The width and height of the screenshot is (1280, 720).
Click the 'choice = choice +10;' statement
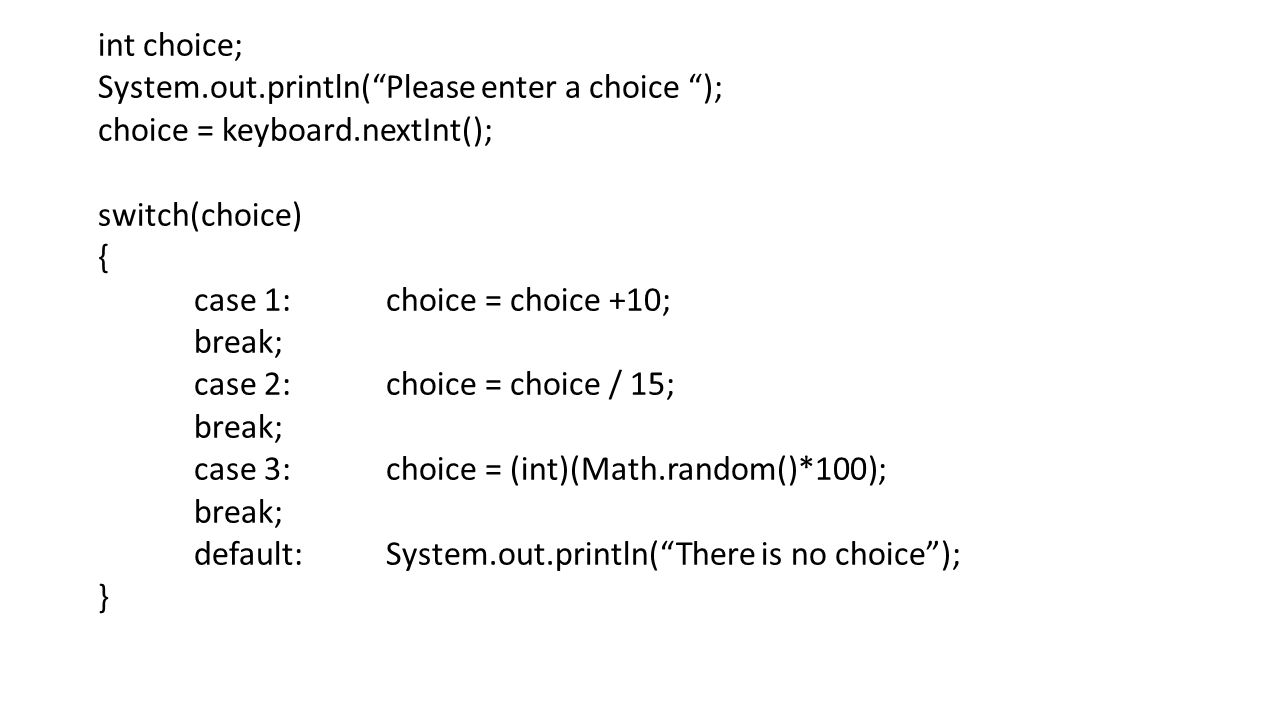(x=529, y=300)
